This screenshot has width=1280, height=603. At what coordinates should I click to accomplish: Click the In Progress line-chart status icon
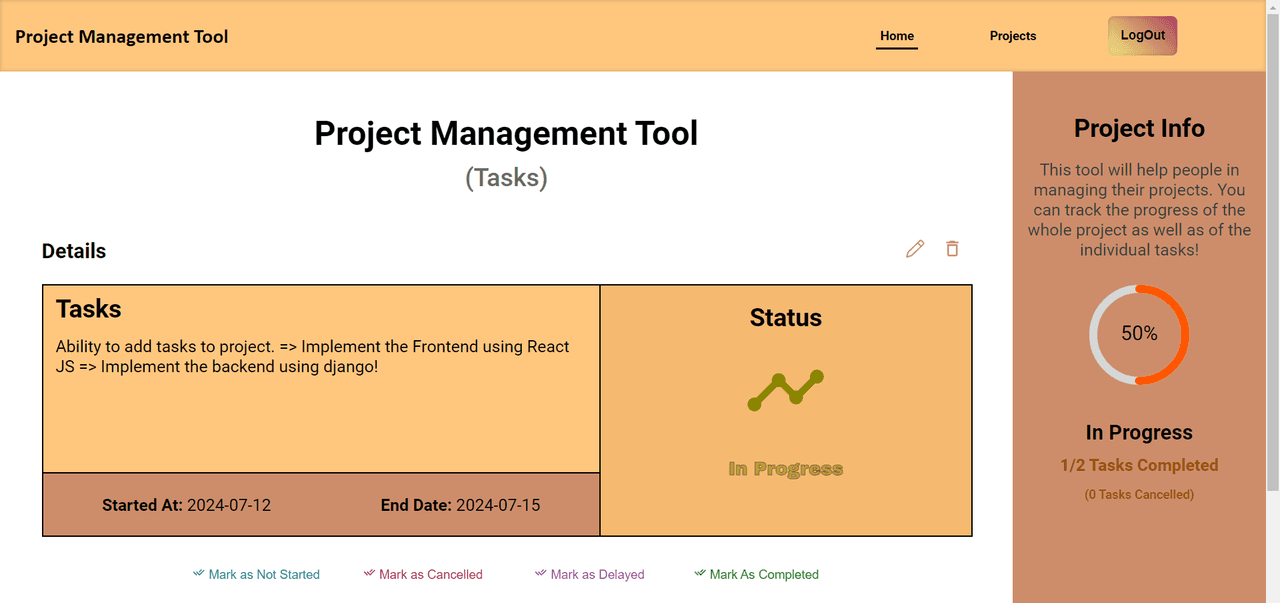click(785, 390)
